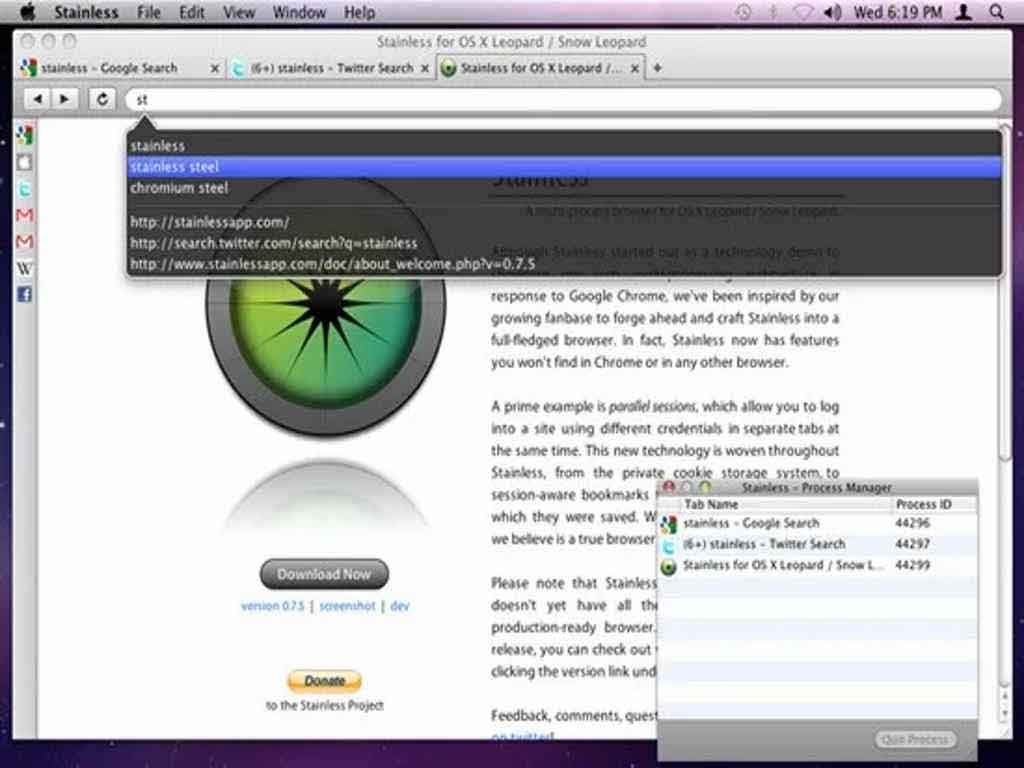Add a new tab with the plus button
The width and height of the screenshot is (1024, 768).
pos(658,68)
